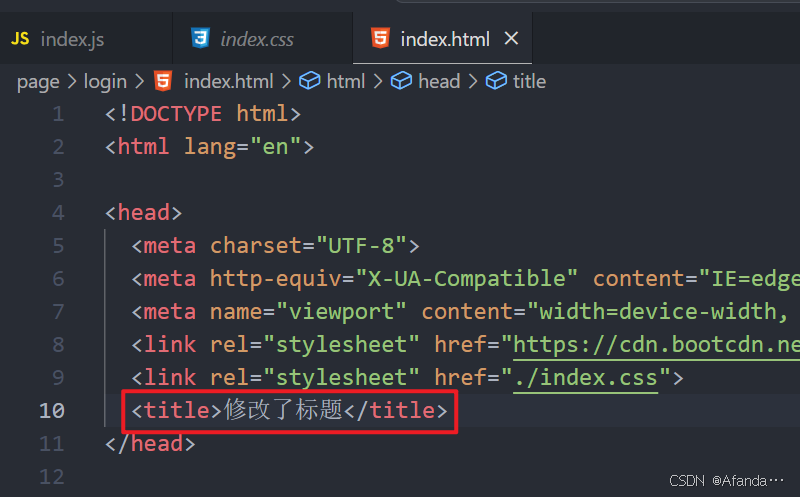Open the html symbol breadcrumb
Viewport: 800px width, 497px height.
[345, 82]
